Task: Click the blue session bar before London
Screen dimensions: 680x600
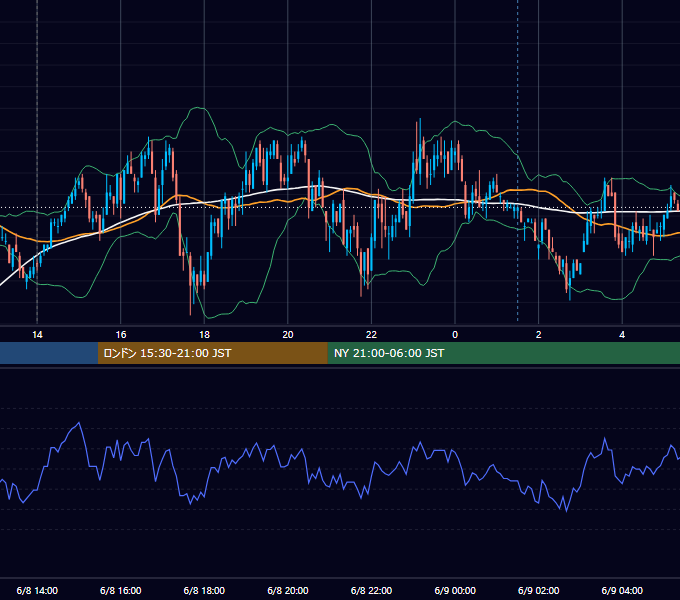Action: point(49,353)
